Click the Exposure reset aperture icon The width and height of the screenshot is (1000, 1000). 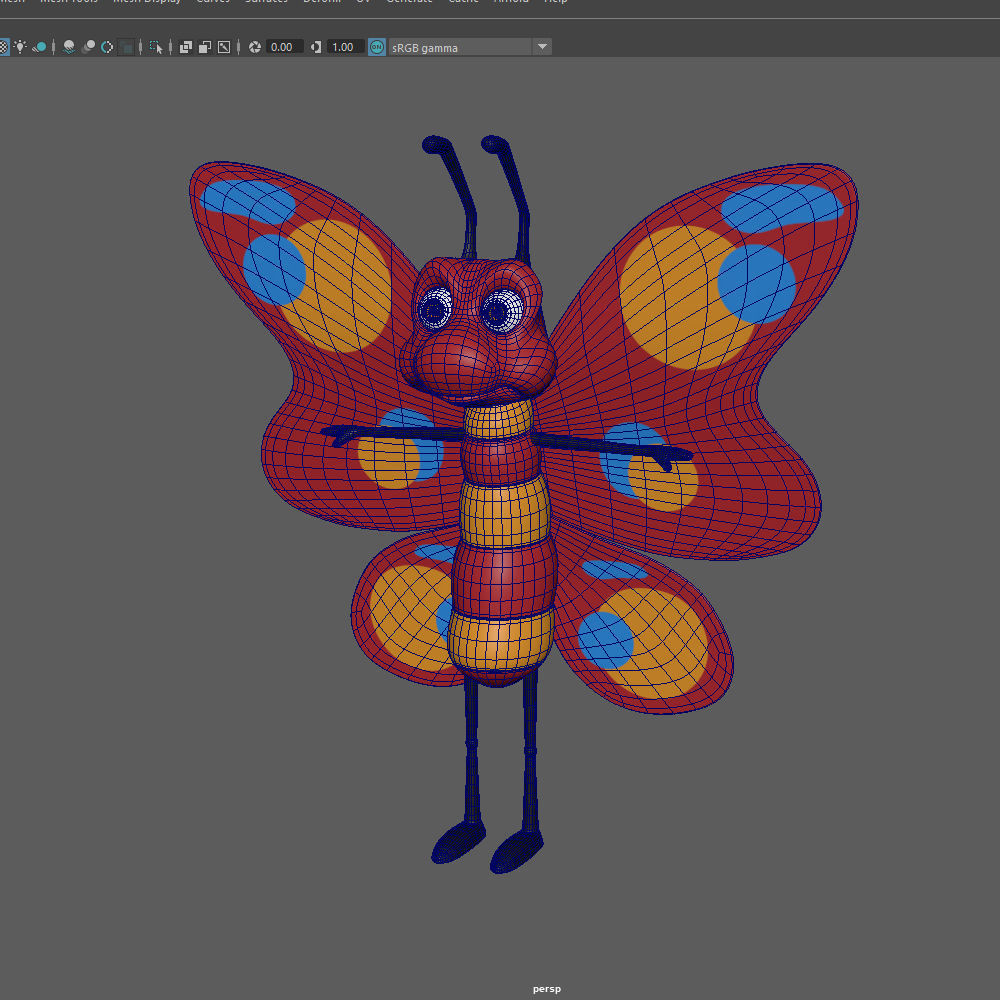tap(254, 47)
